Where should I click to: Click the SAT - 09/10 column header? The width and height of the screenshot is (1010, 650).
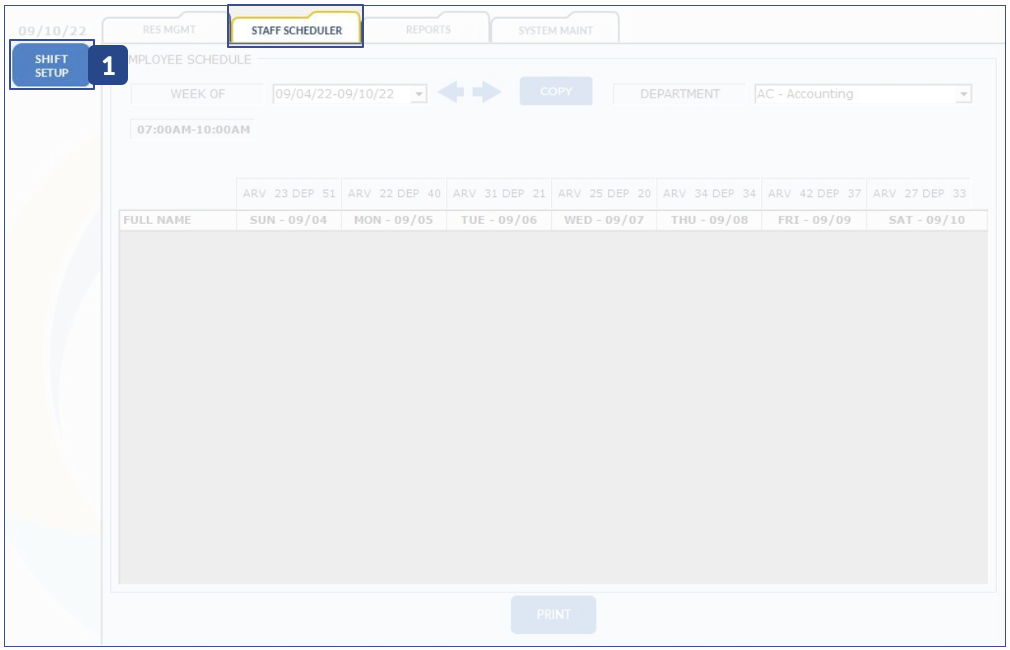click(x=926, y=220)
